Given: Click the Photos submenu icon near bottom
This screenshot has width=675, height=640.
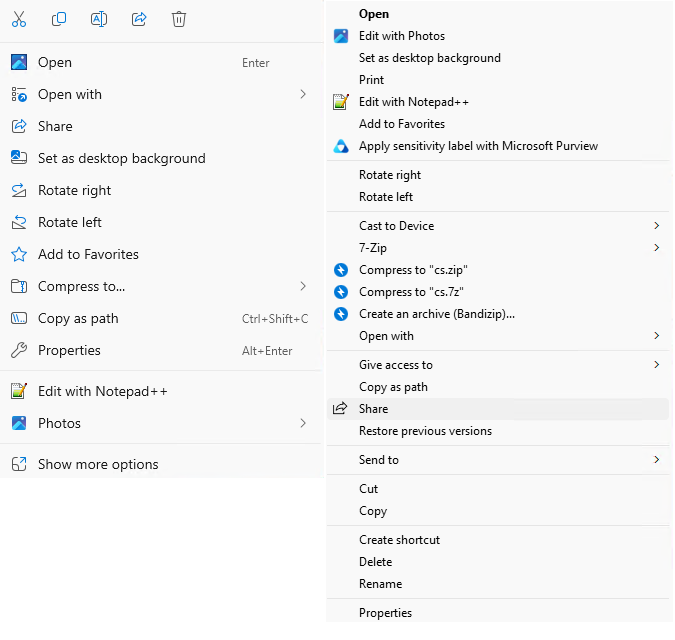Looking at the screenshot, I should (x=19, y=423).
